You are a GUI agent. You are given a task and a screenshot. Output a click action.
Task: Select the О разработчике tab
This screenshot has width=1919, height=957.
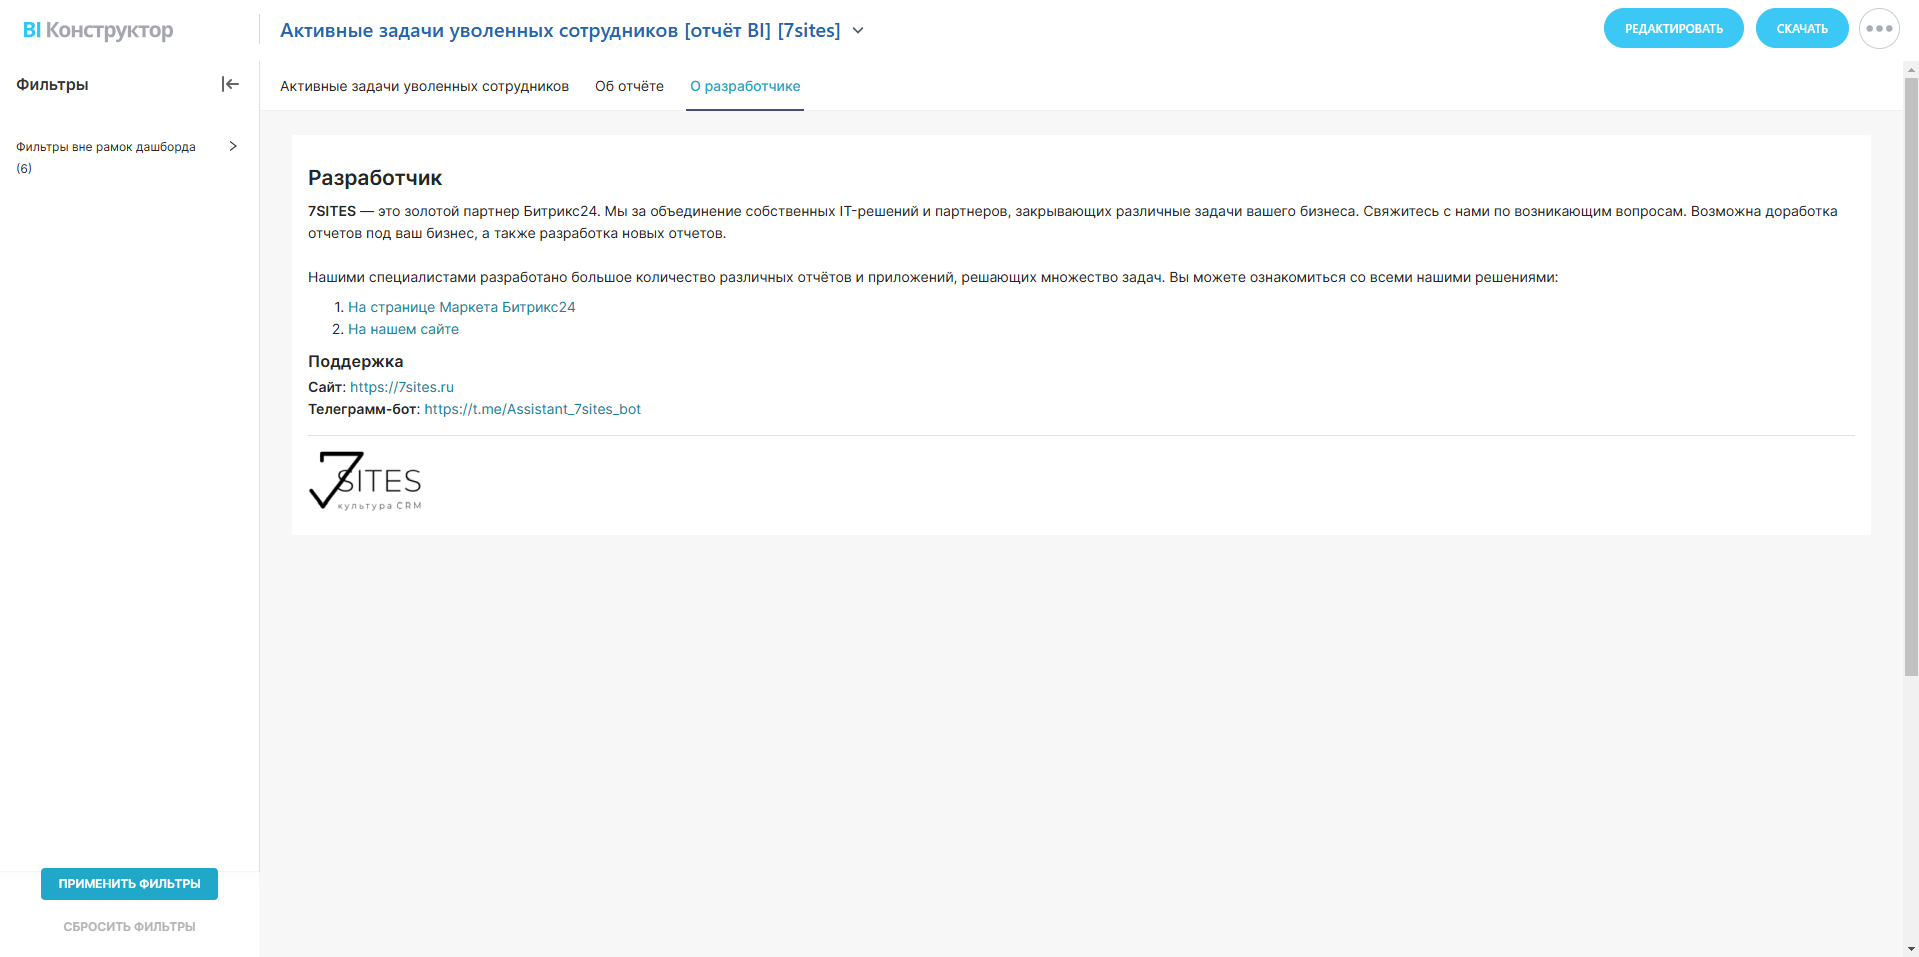(x=745, y=86)
